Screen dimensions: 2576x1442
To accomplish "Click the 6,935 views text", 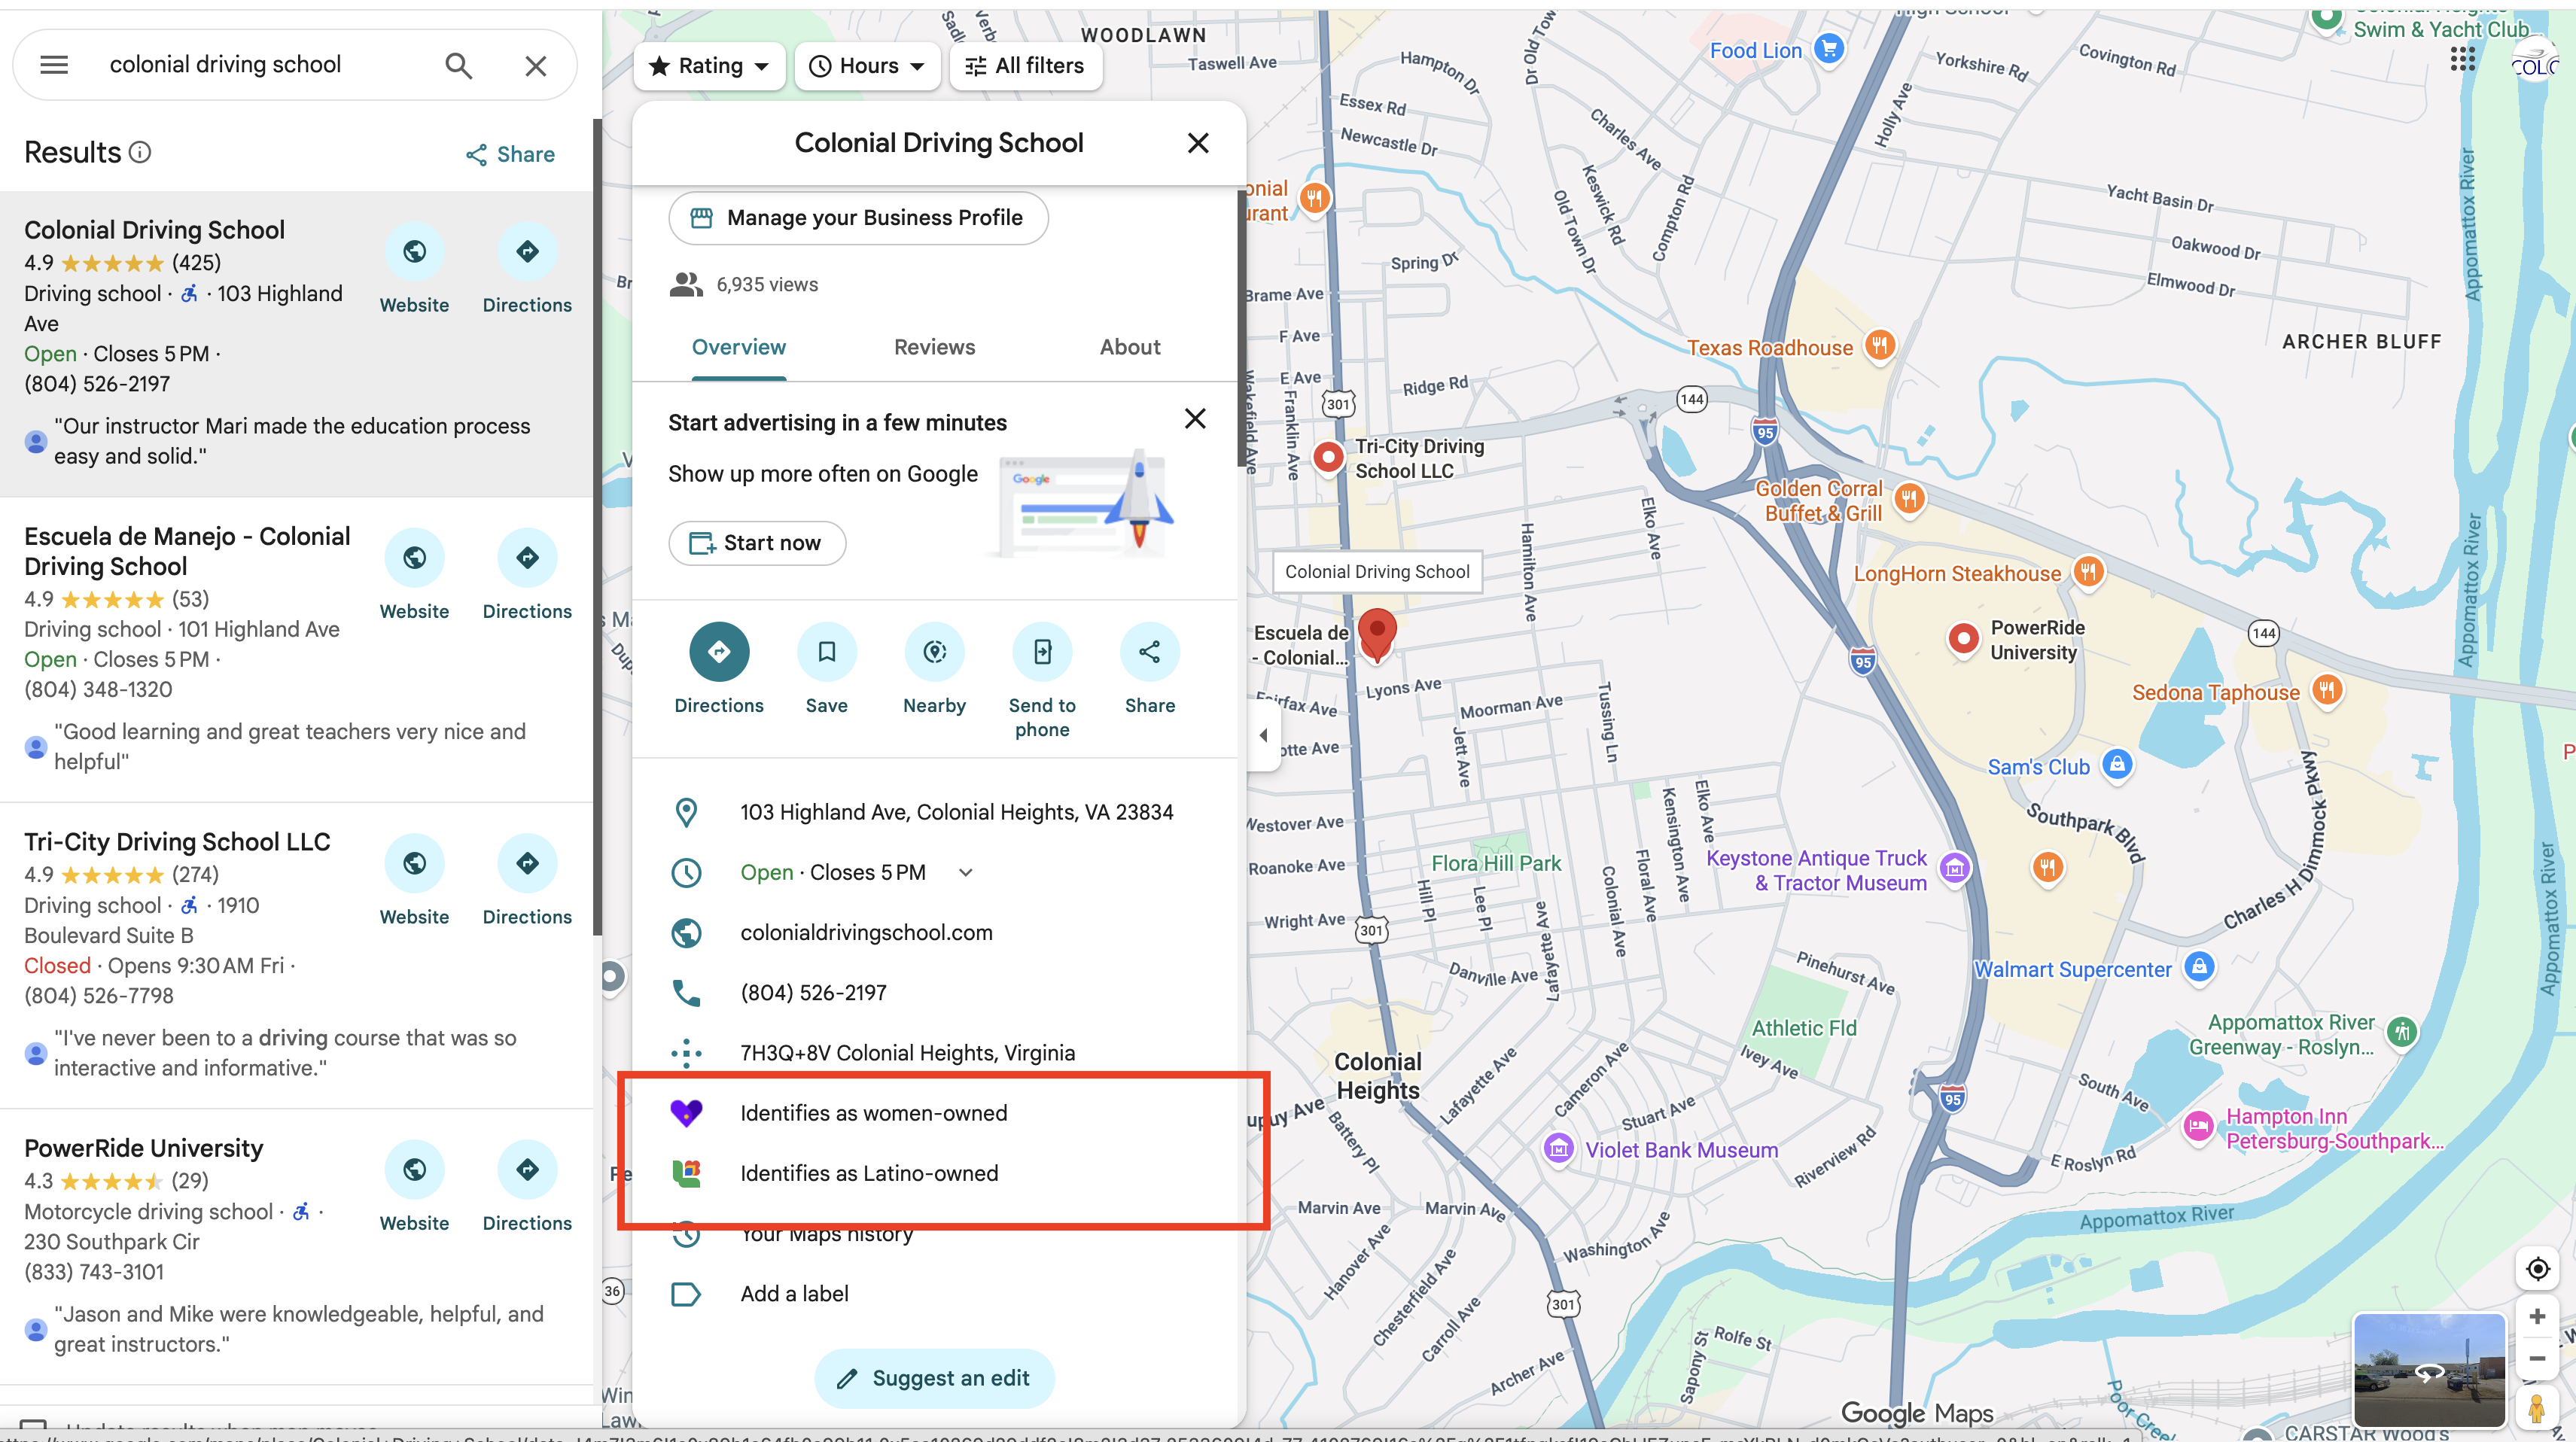I will (x=767, y=285).
